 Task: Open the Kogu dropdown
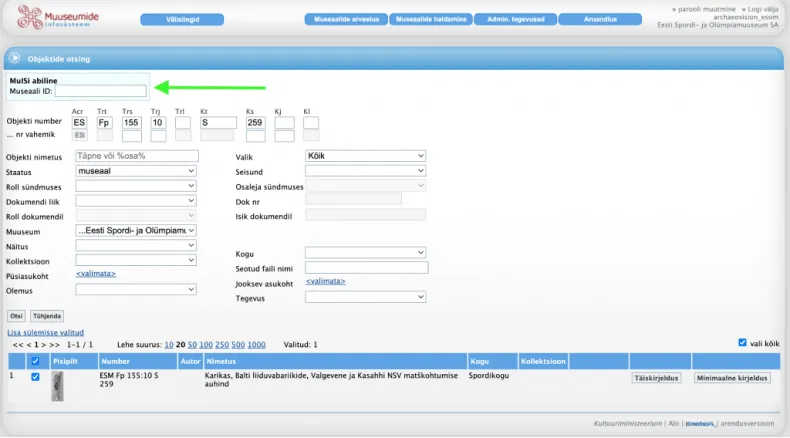tap(365, 253)
